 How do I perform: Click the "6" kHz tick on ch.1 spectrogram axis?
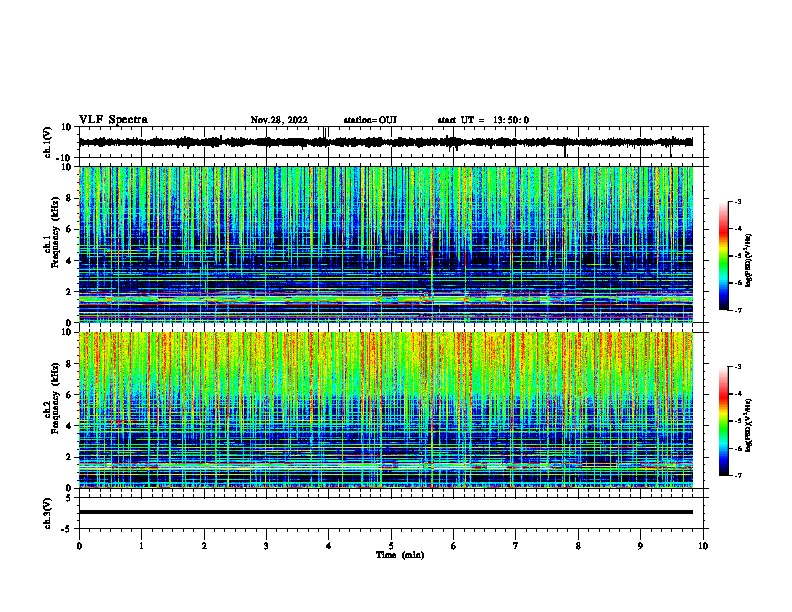[70, 229]
